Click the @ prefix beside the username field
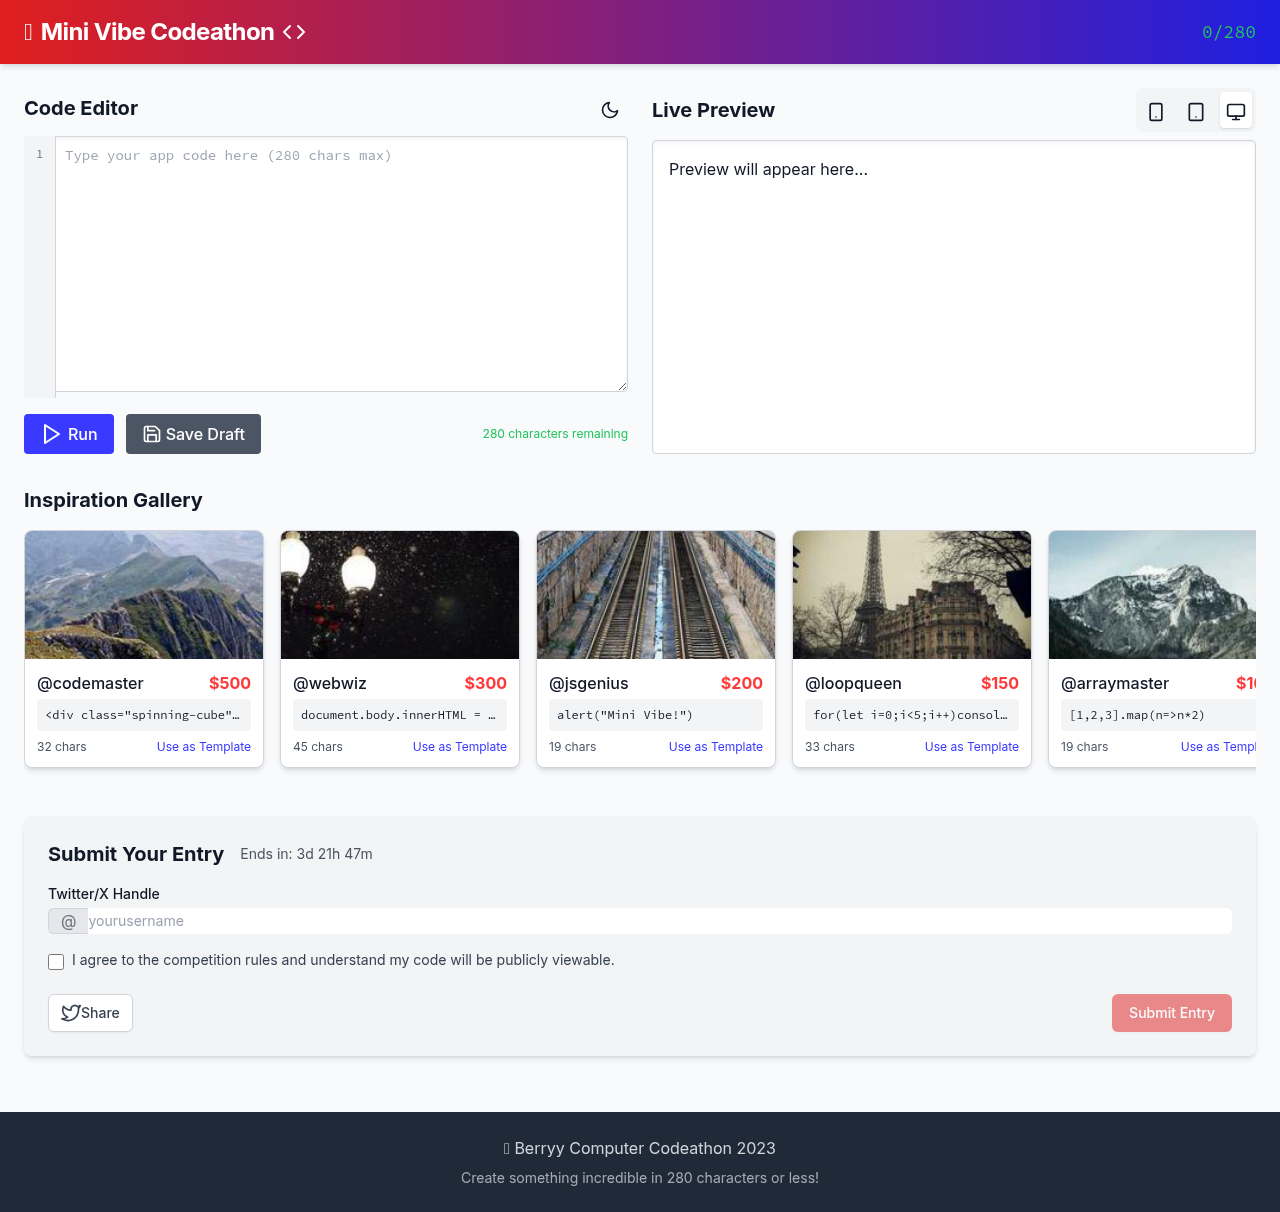The height and width of the screenshot is (1212, 1280). (68, 921)
